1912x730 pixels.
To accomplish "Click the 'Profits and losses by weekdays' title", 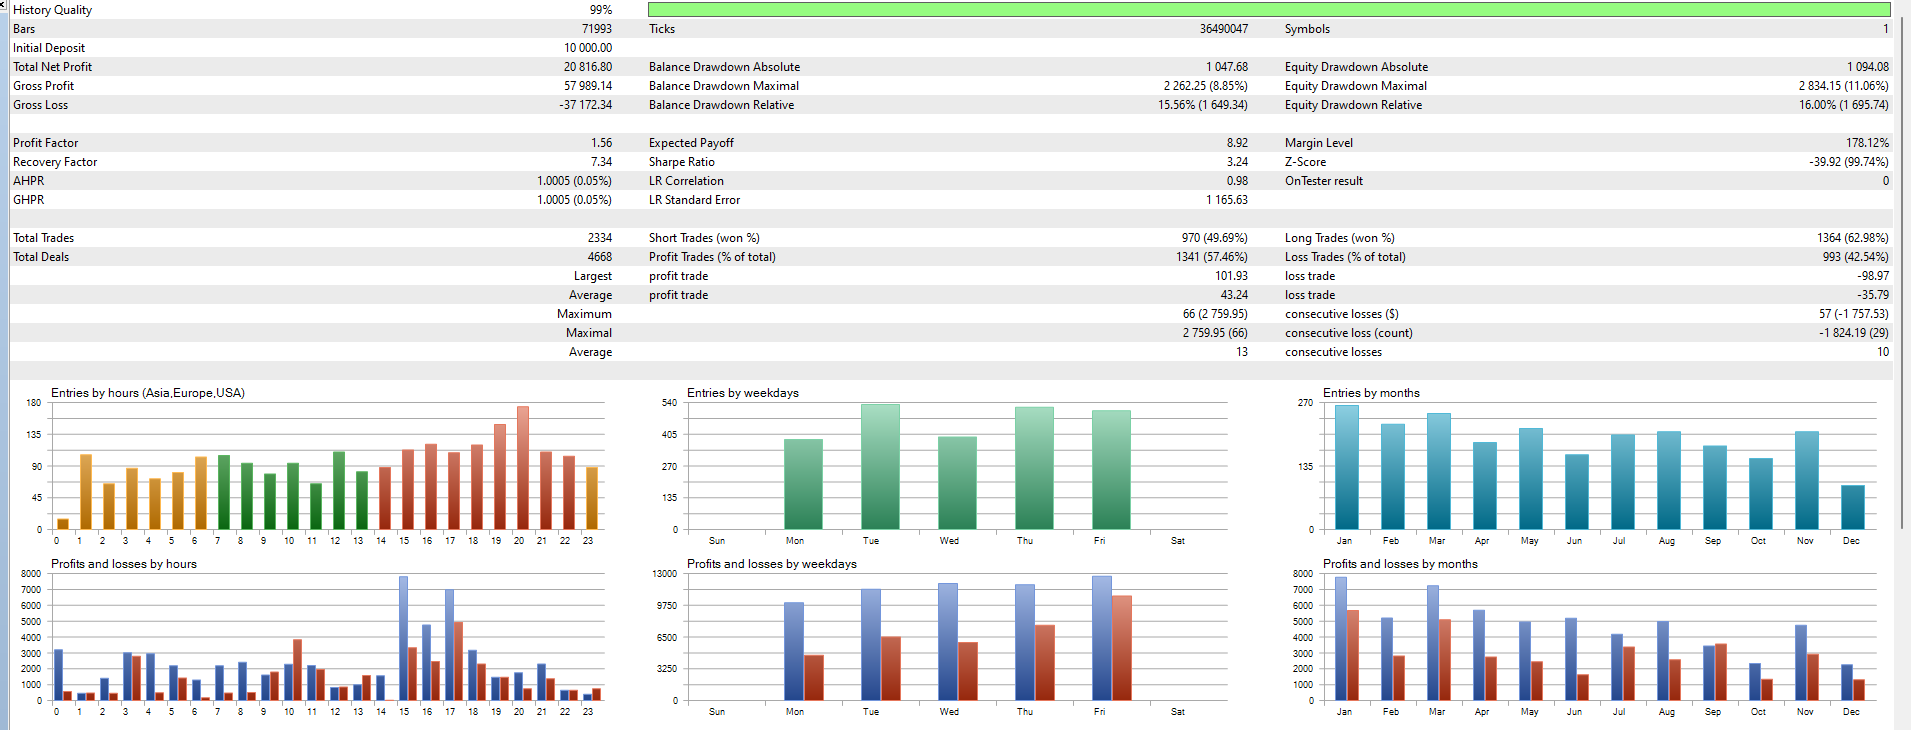I will coord(772,564).
